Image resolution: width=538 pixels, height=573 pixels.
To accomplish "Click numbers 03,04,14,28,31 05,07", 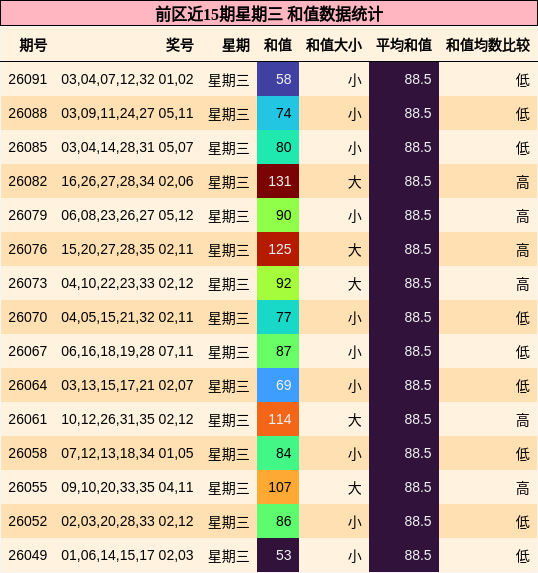I will pyautogui.click(x=127, y=147).
